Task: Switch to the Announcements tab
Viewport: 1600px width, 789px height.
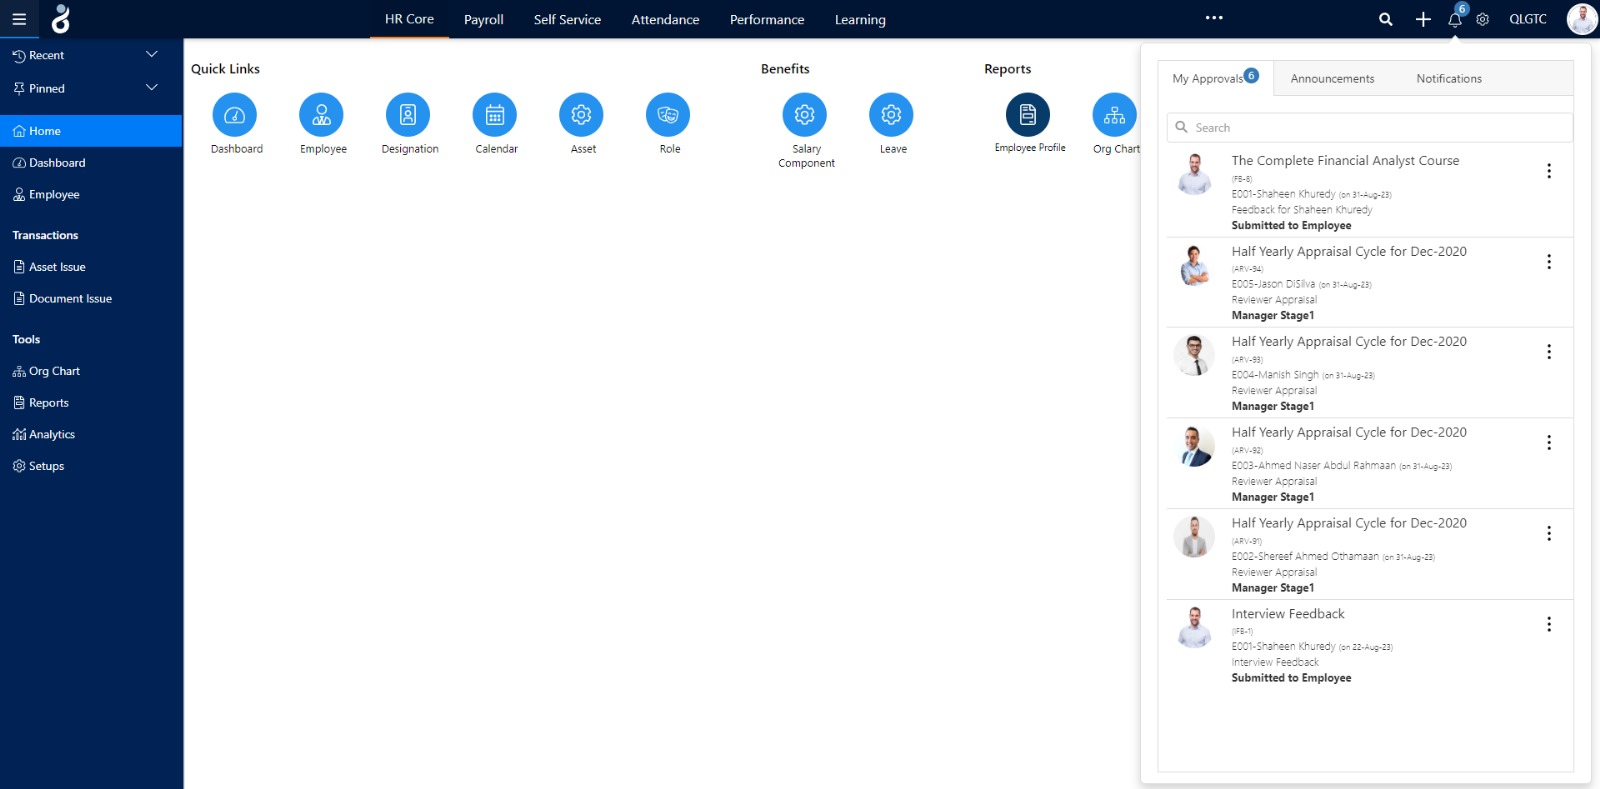Action: [x=1332, y=79]
